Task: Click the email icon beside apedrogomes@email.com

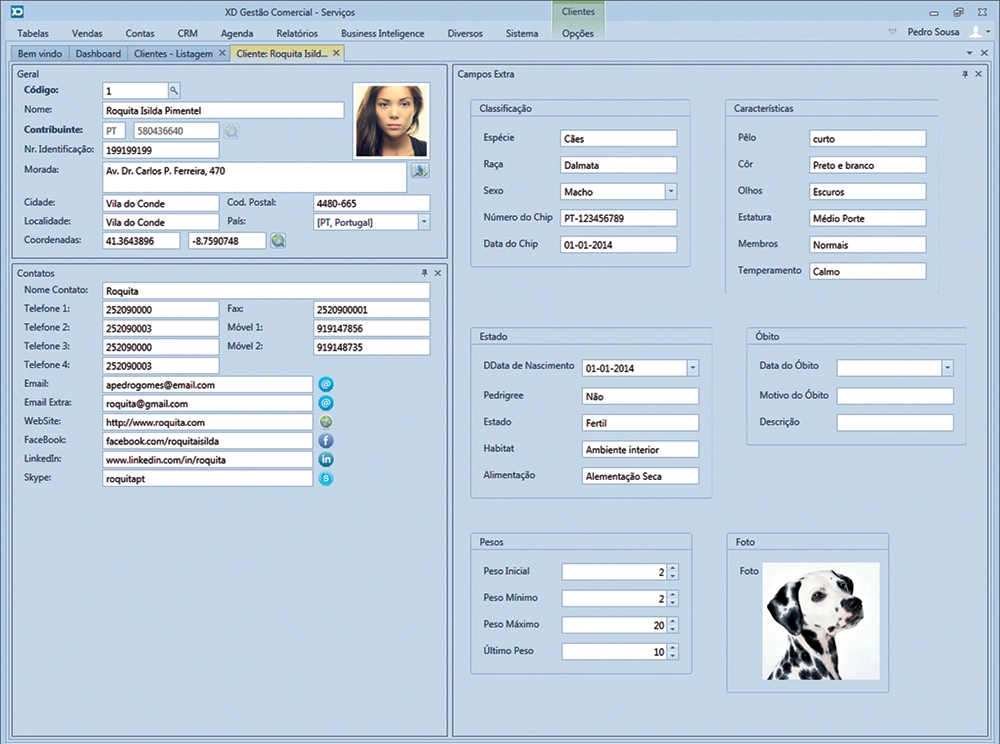Action: click(325, 384)
